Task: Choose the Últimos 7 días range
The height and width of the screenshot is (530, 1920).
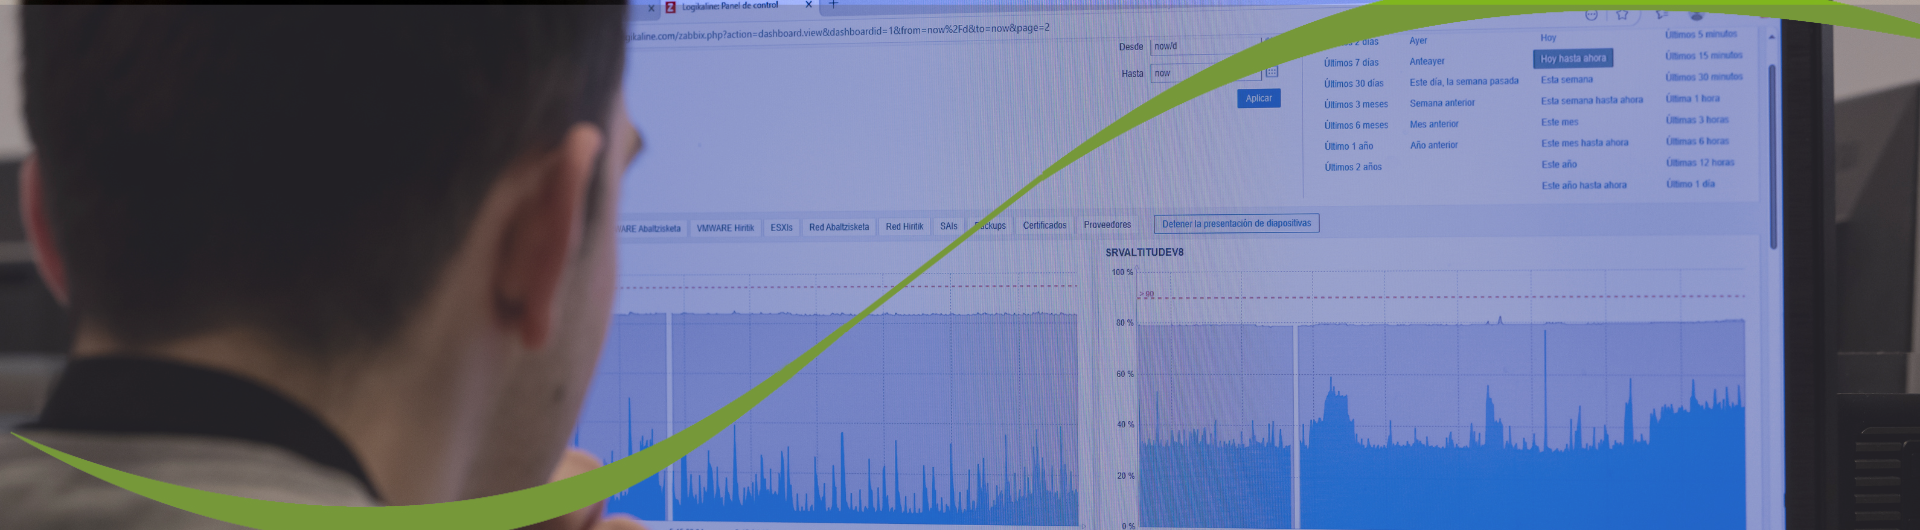Action: point(1351,63)
